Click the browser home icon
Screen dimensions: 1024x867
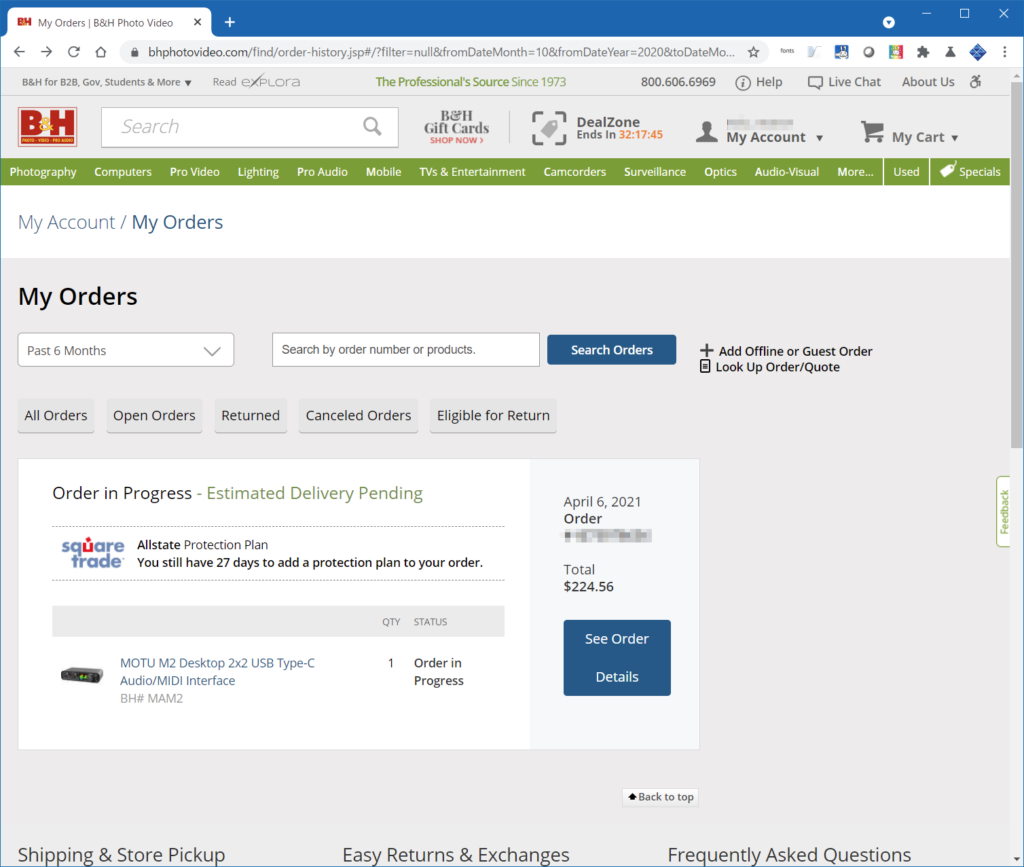coord(101,52)
